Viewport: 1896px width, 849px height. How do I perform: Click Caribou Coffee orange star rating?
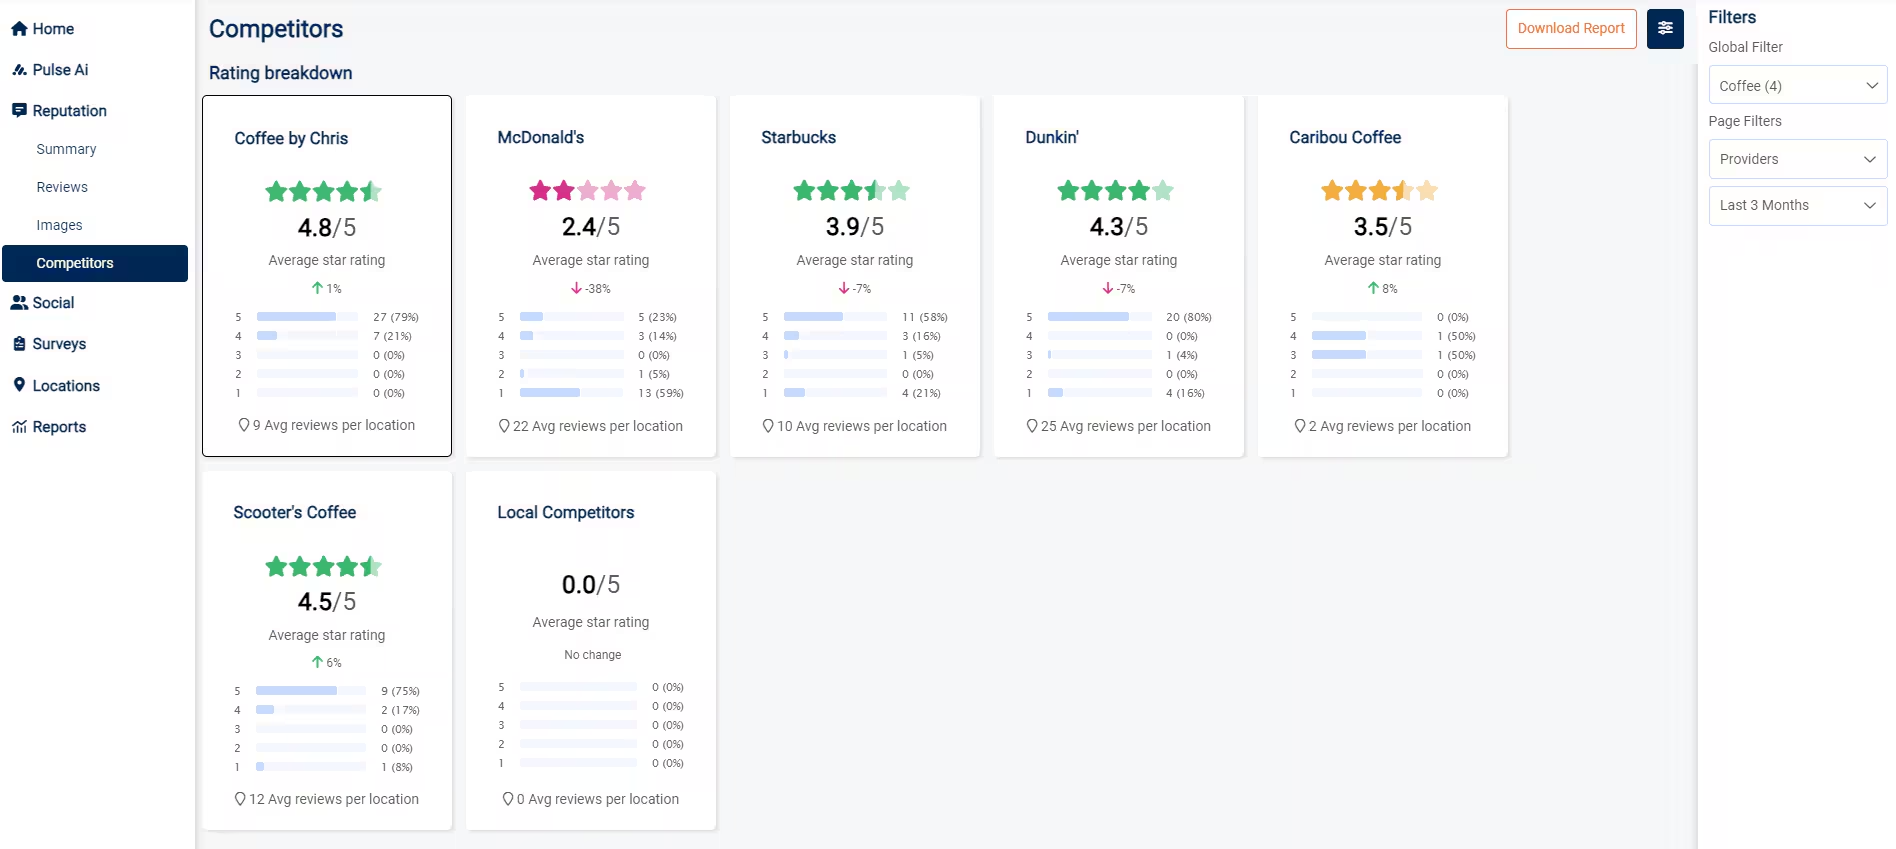1380,190
